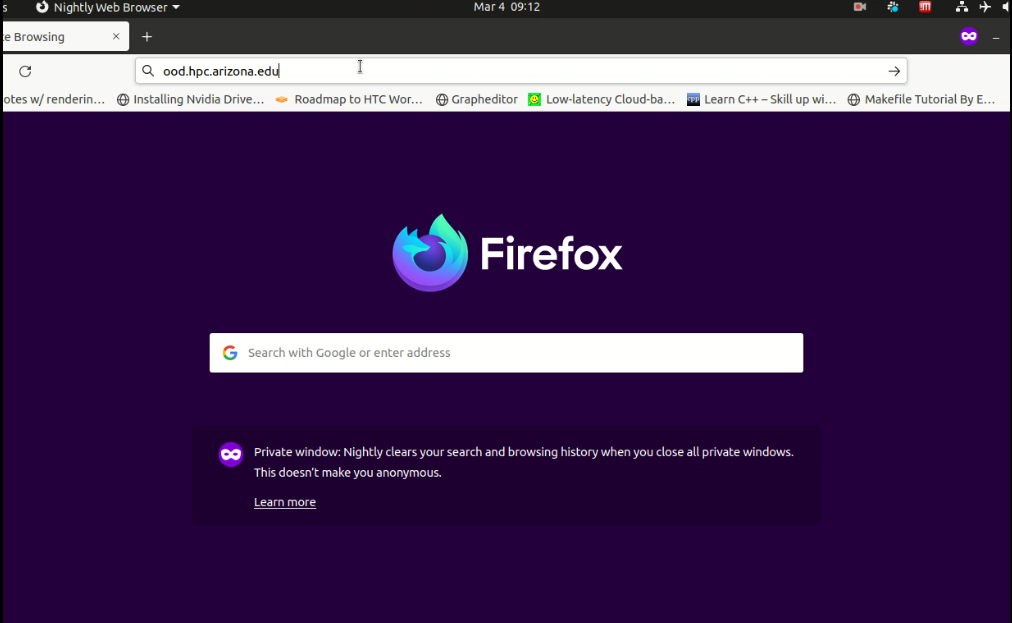Click the mask icon beside the private window notice
1012x623 pixels.
pos(230,454)
